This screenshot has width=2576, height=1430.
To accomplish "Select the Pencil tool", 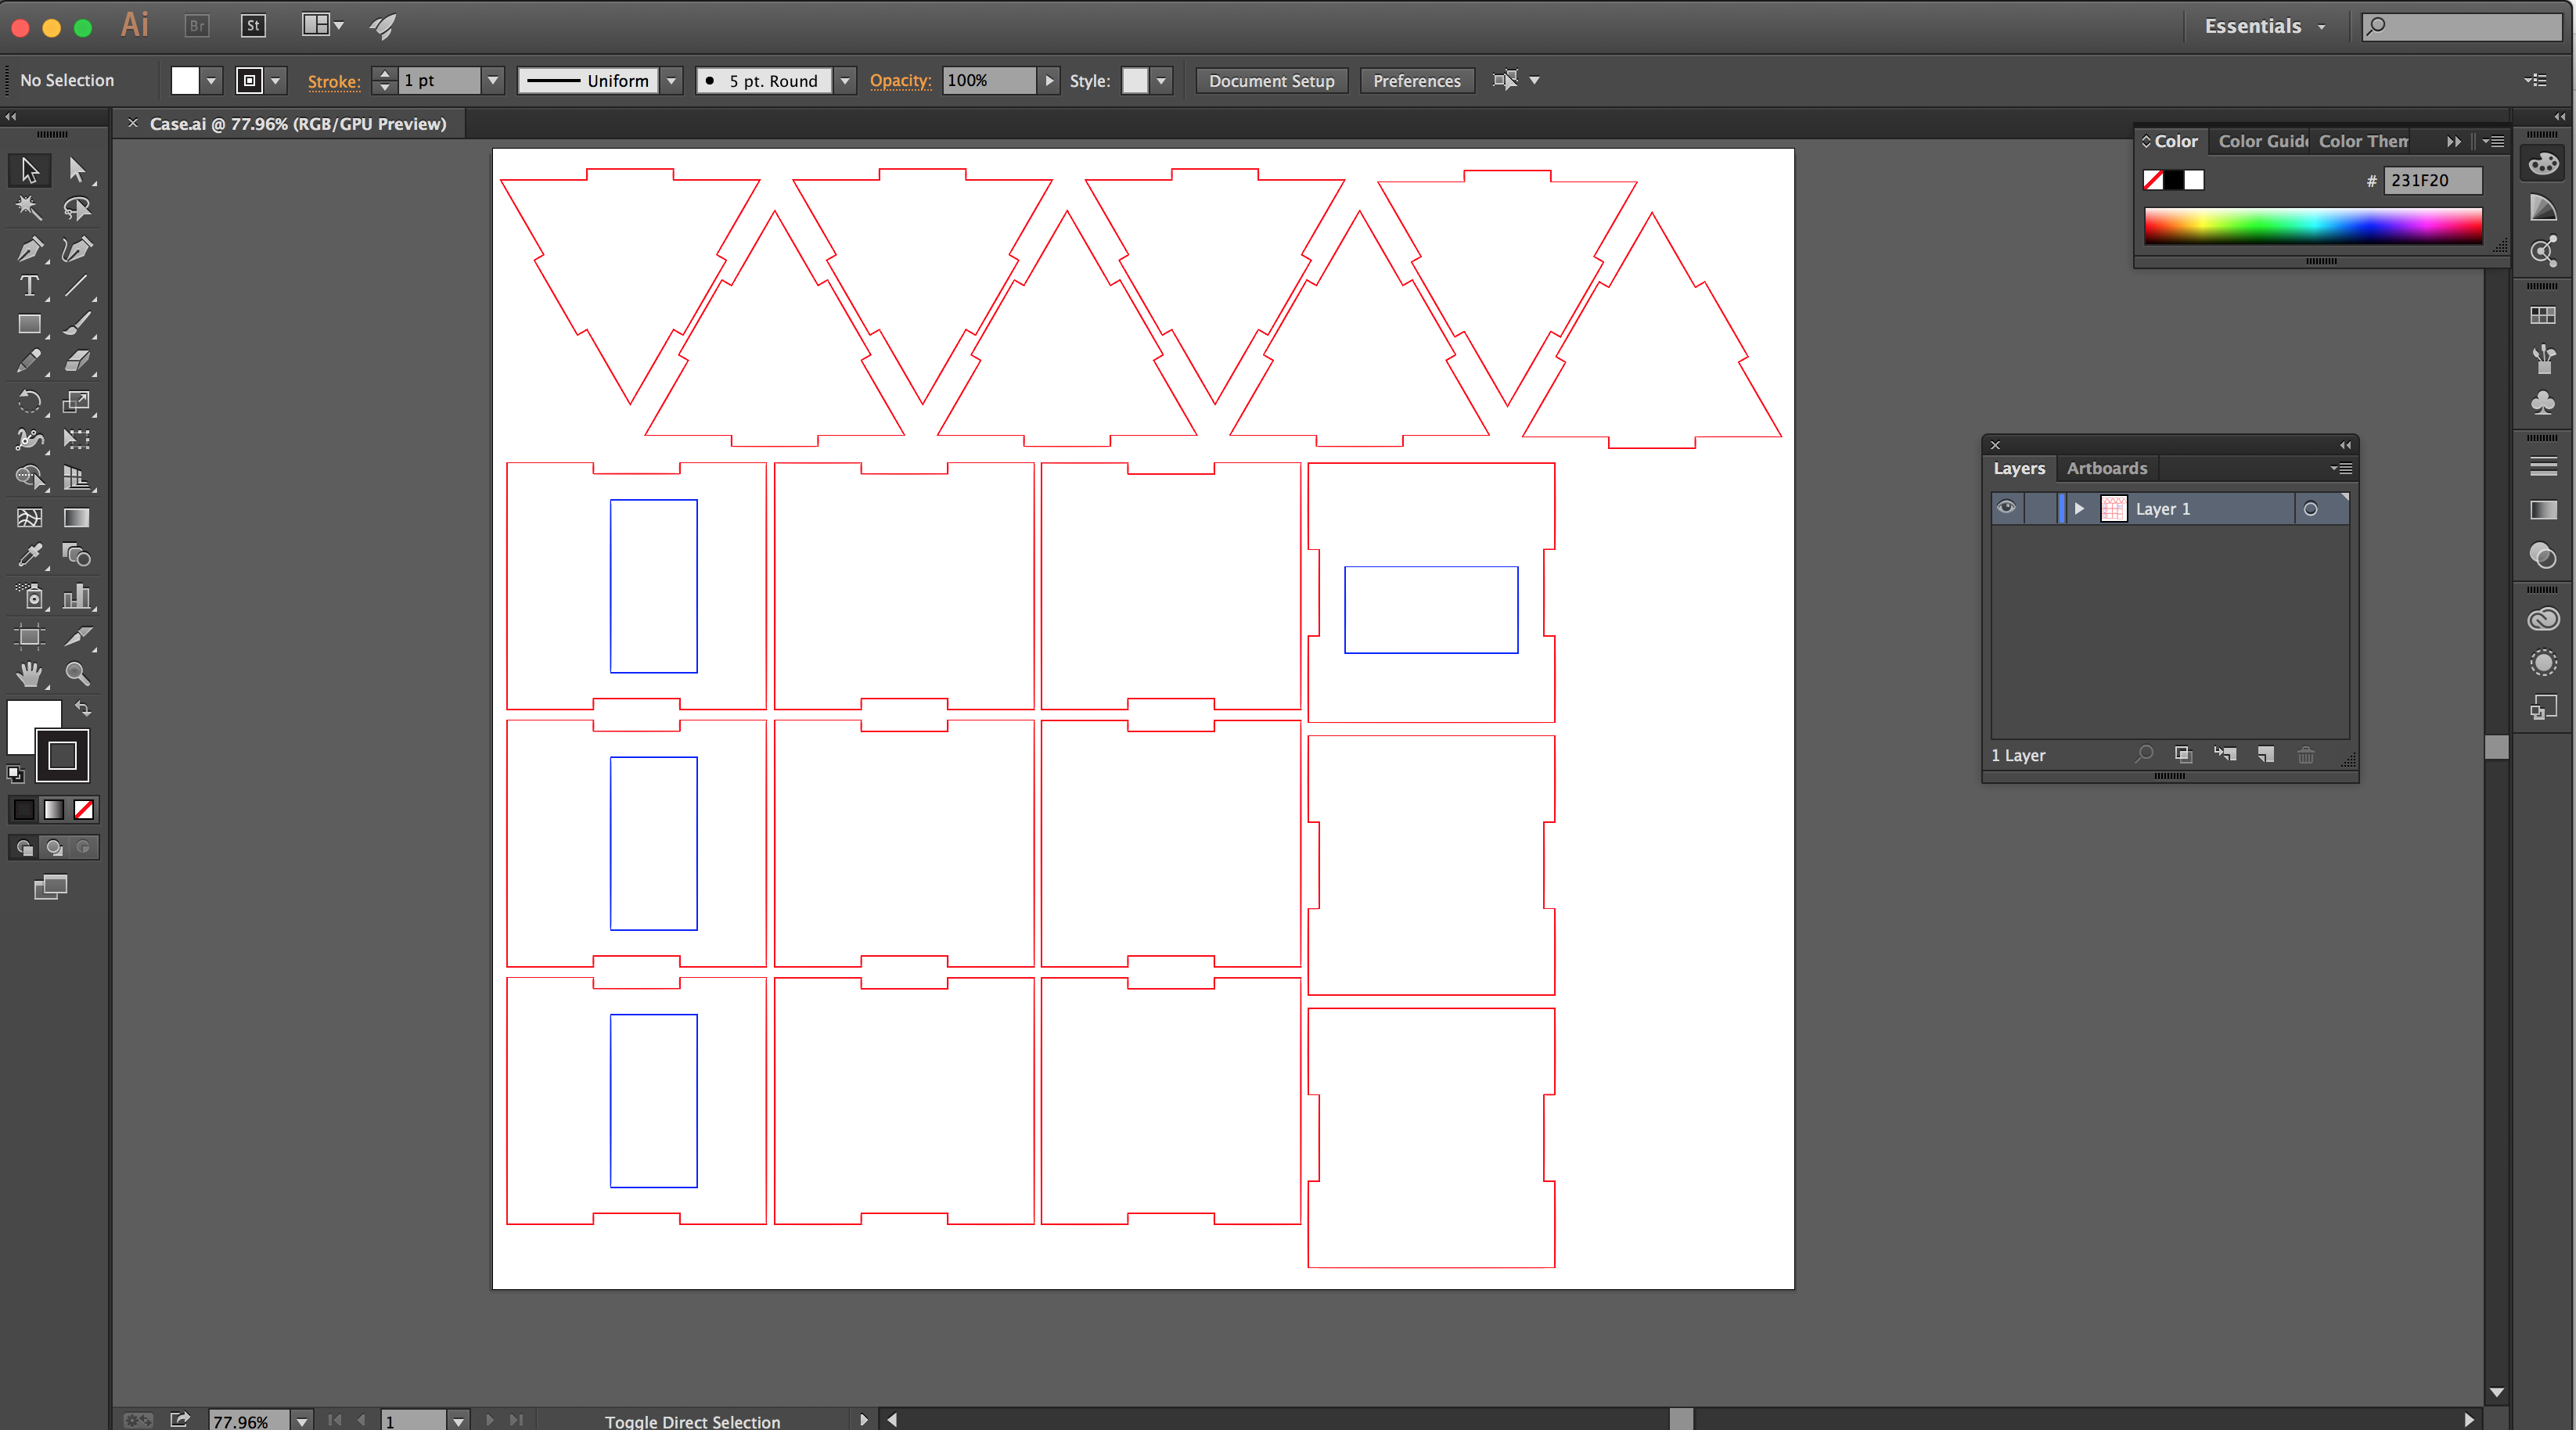I will (x=29, y=361).
